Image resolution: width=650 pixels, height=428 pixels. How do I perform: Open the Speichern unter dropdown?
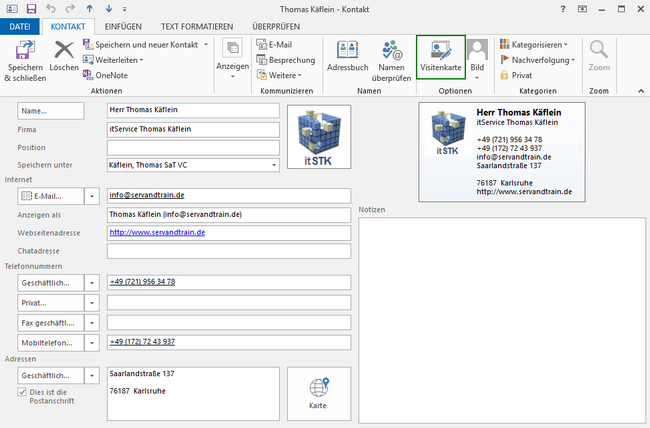(x=274, y=165)
